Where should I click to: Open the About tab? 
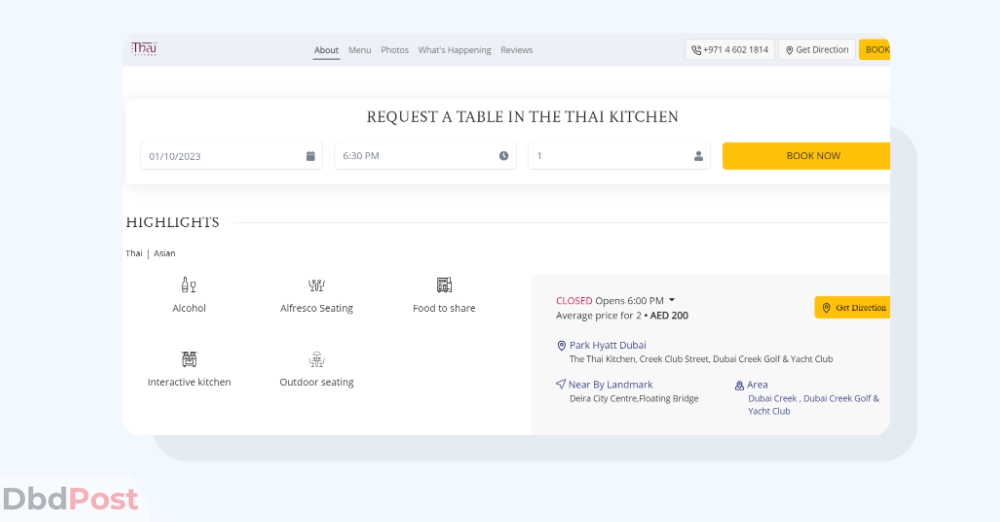326,50
